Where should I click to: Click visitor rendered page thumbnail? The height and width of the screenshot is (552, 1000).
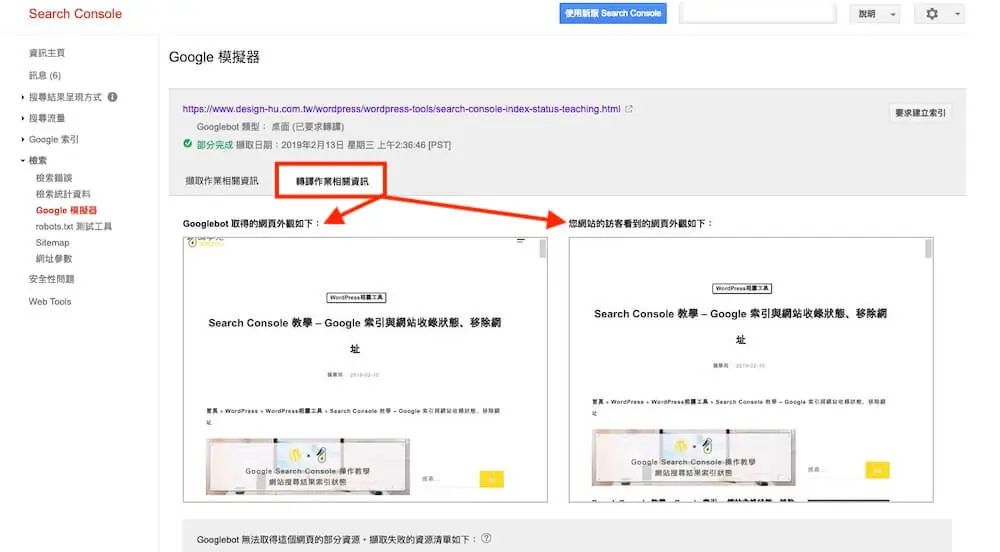751,370
